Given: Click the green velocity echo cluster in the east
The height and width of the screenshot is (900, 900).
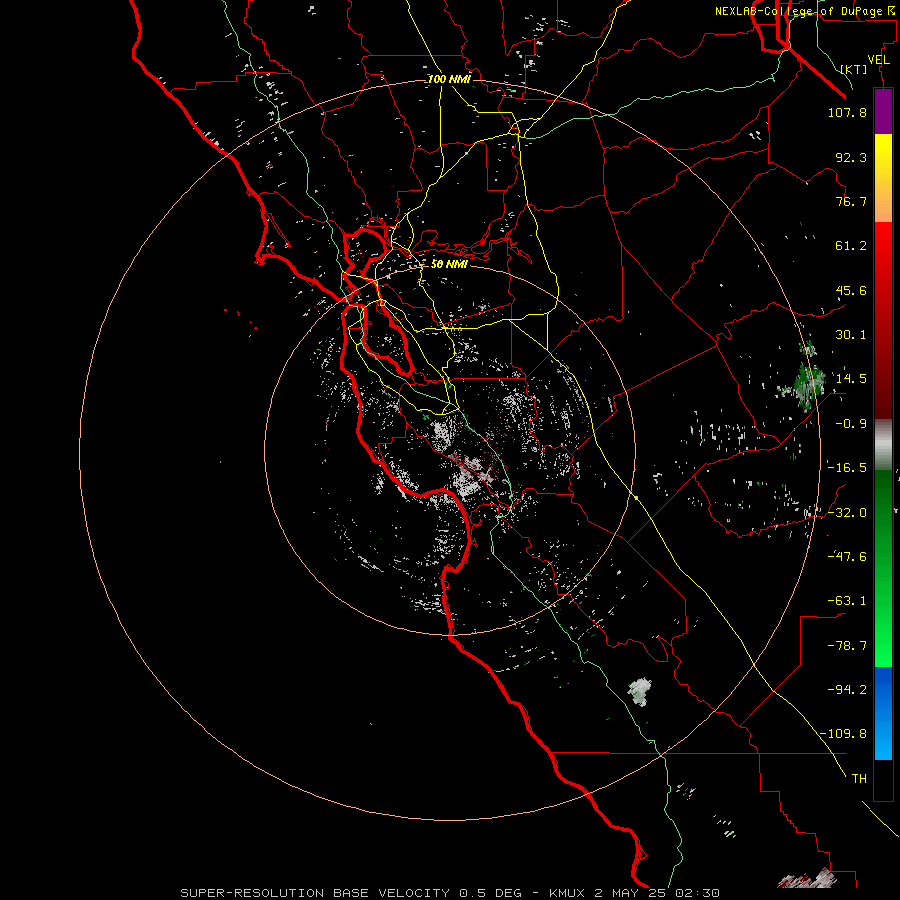Looking at the screenshot, I should 809,383.
